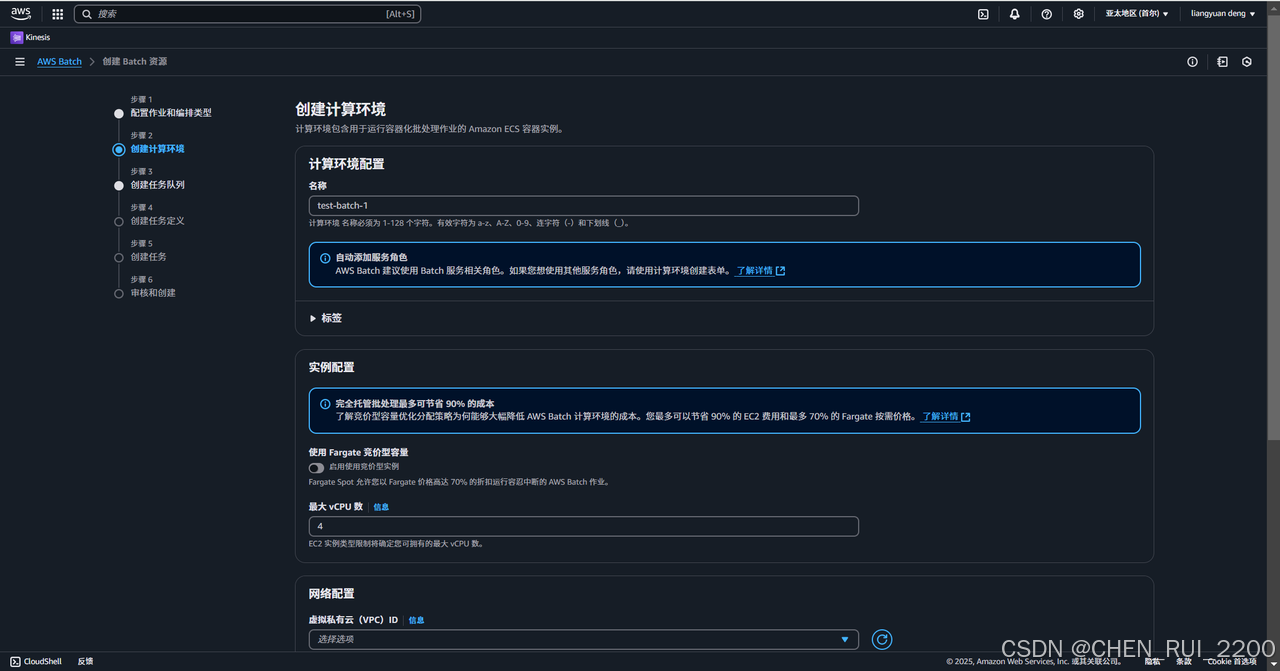Open CloudShell icon in top bar
Viewport: 1280px width, 671px height.
pos(983,14)
